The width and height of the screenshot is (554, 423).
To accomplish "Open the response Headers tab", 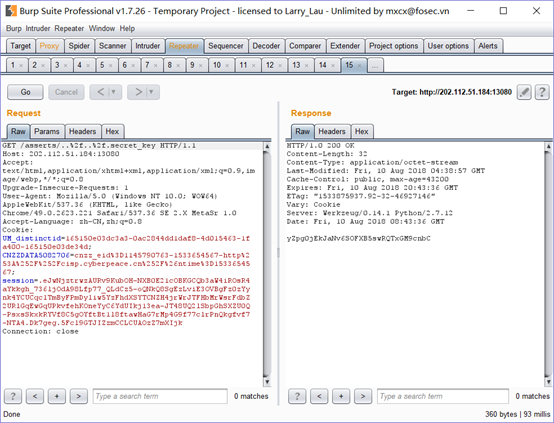I will (x=332, y=131).
